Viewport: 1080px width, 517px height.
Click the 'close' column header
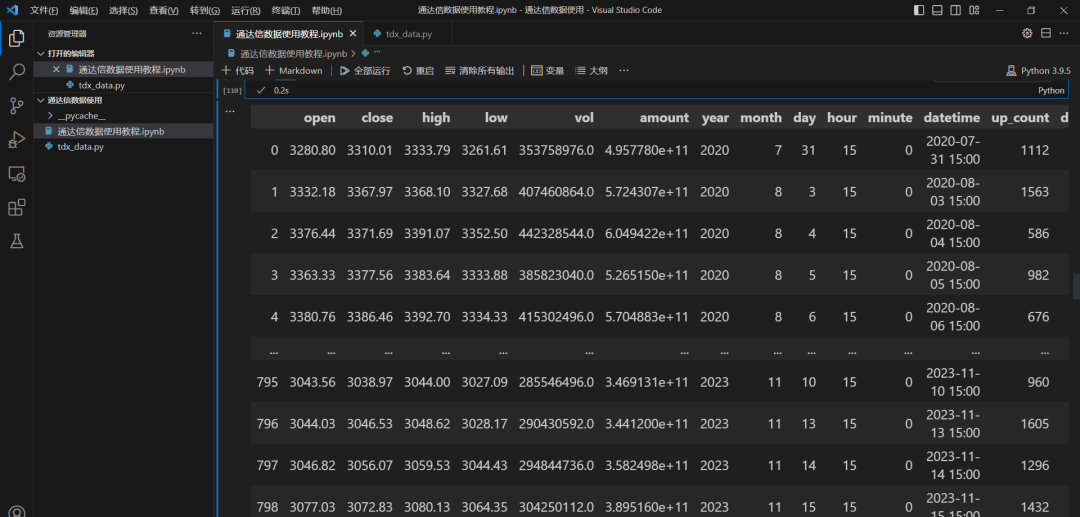[x=377, y=118]
